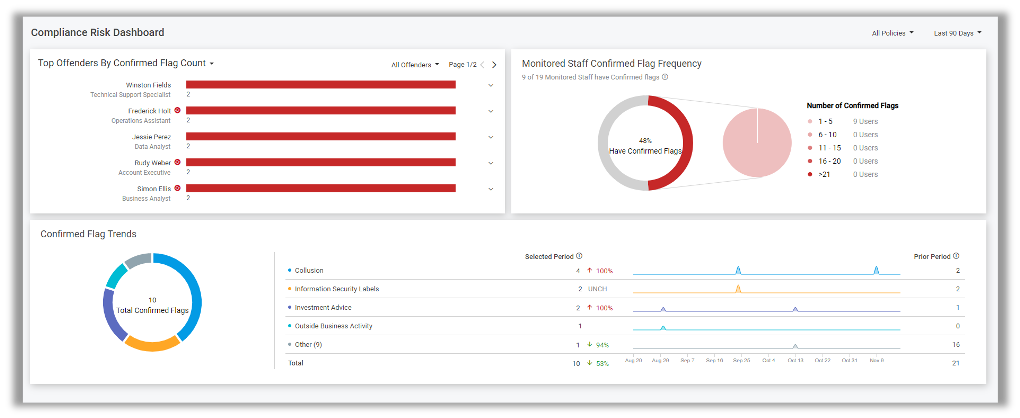Click the Total row label
This screenshot has width=1020, height=418.
(296, 363)
